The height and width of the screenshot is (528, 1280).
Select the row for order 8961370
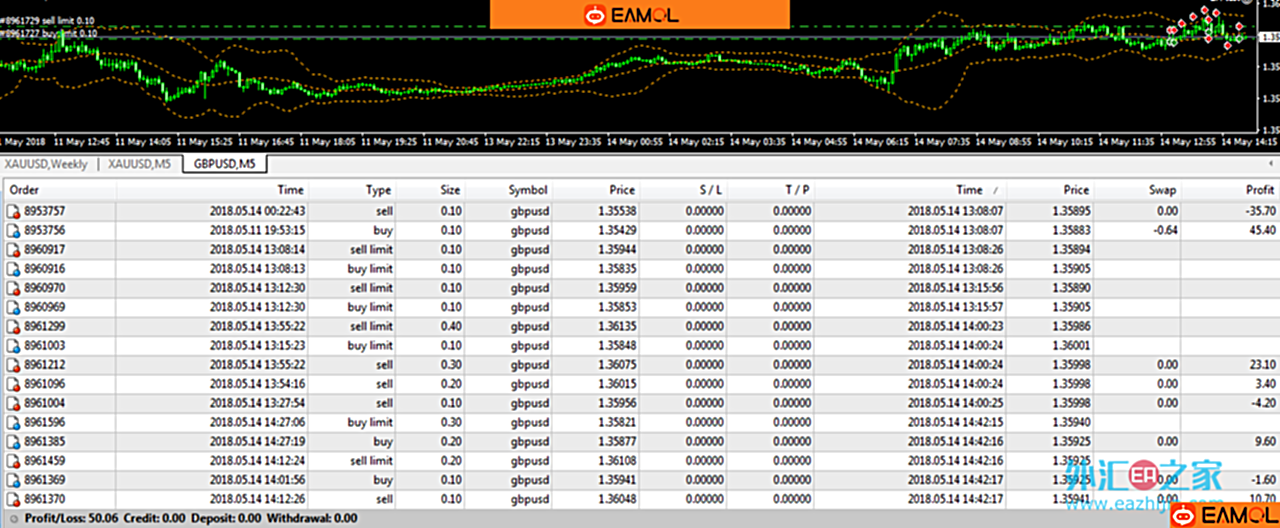[400, 499]
